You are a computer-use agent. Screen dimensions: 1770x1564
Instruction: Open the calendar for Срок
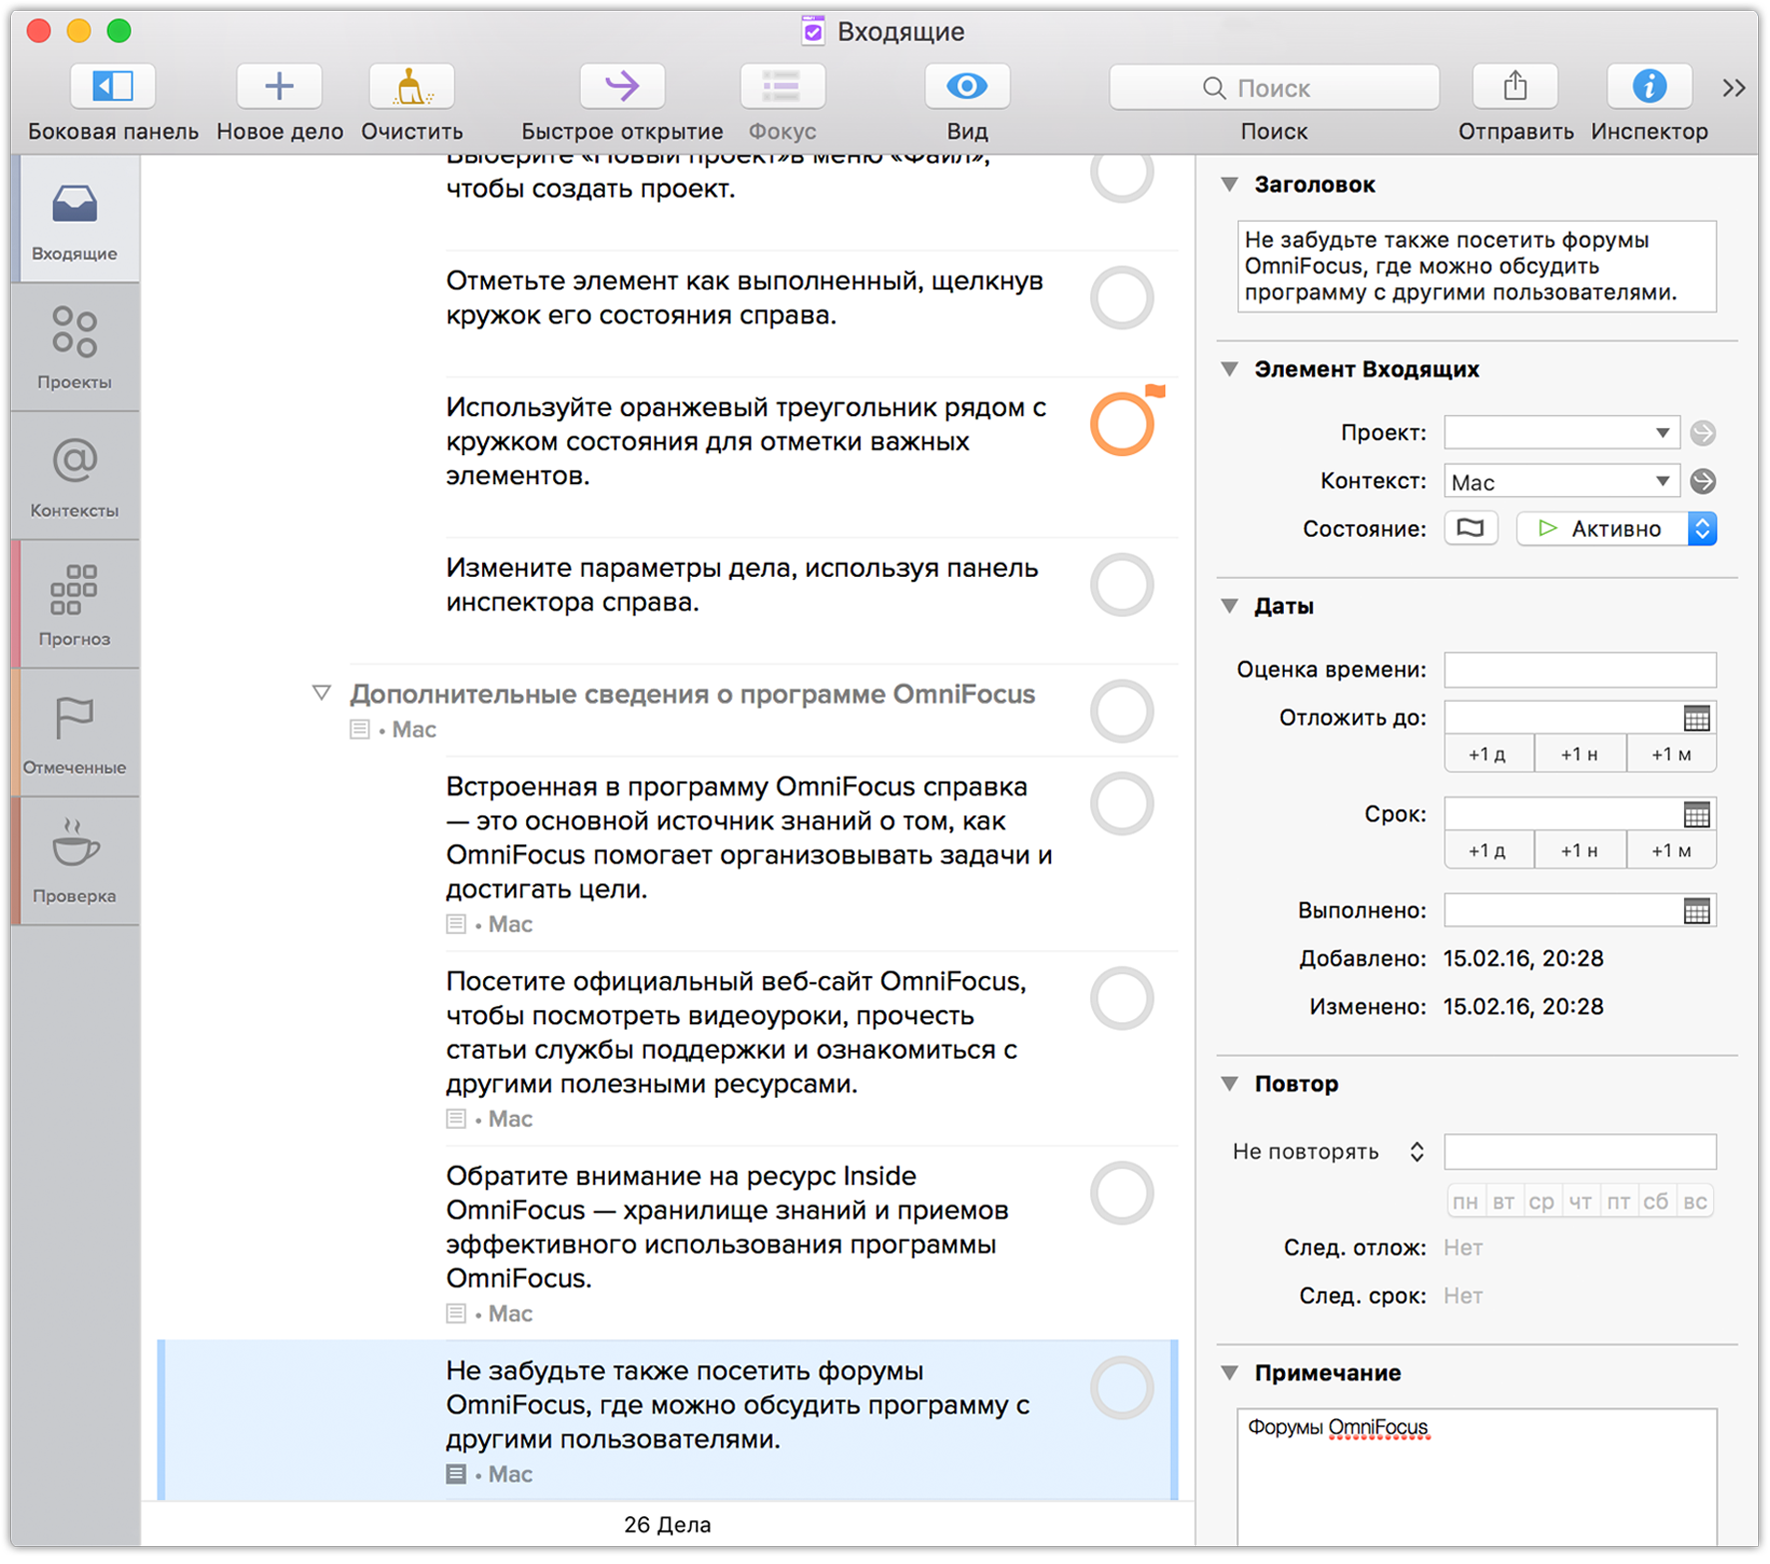click(1696, 814)
